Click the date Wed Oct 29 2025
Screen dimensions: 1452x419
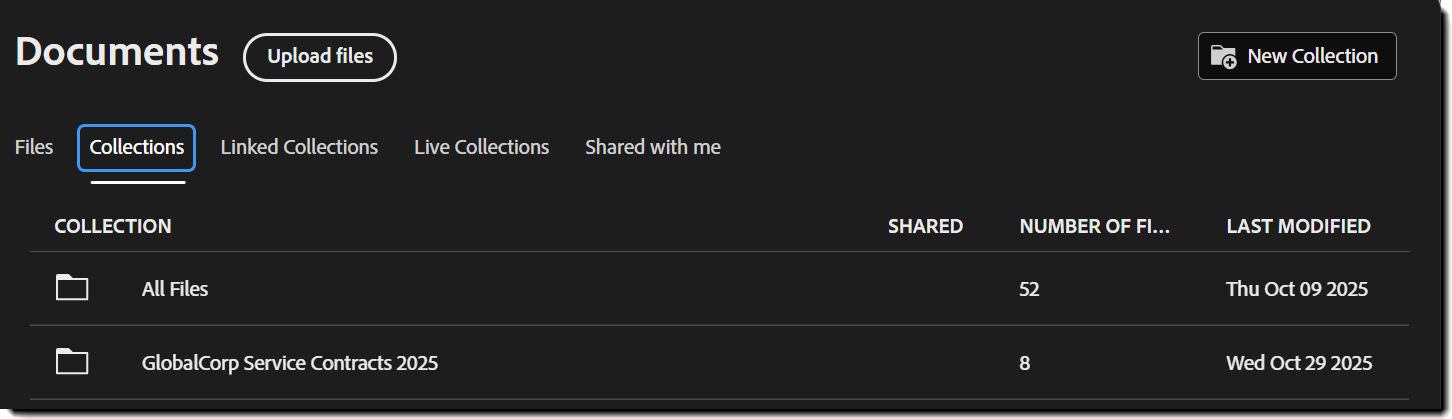(1299, 363)
